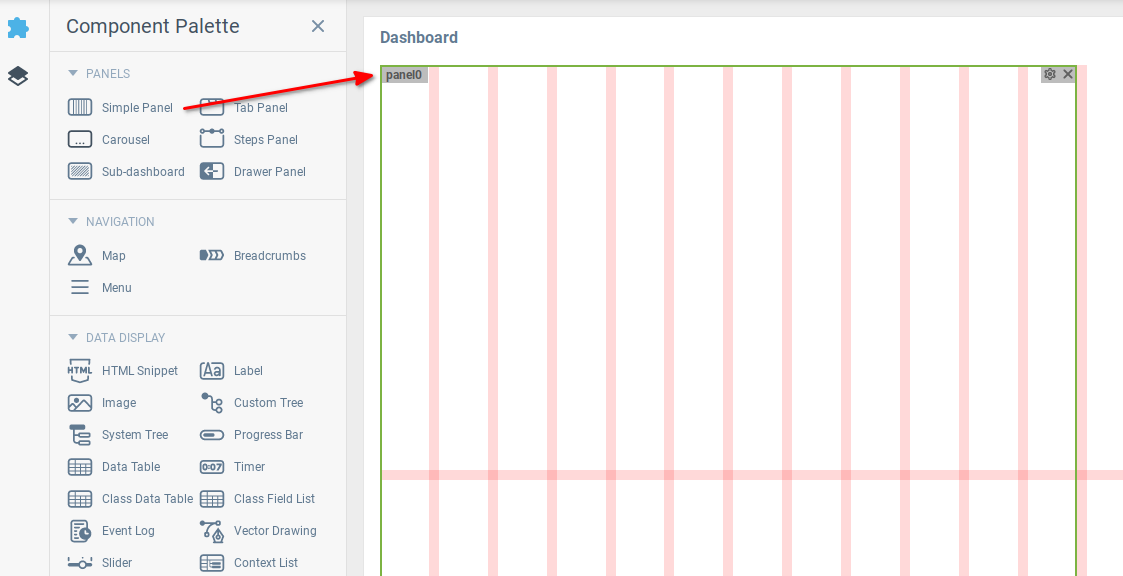Collapse the PANELS section

[99, 74]
